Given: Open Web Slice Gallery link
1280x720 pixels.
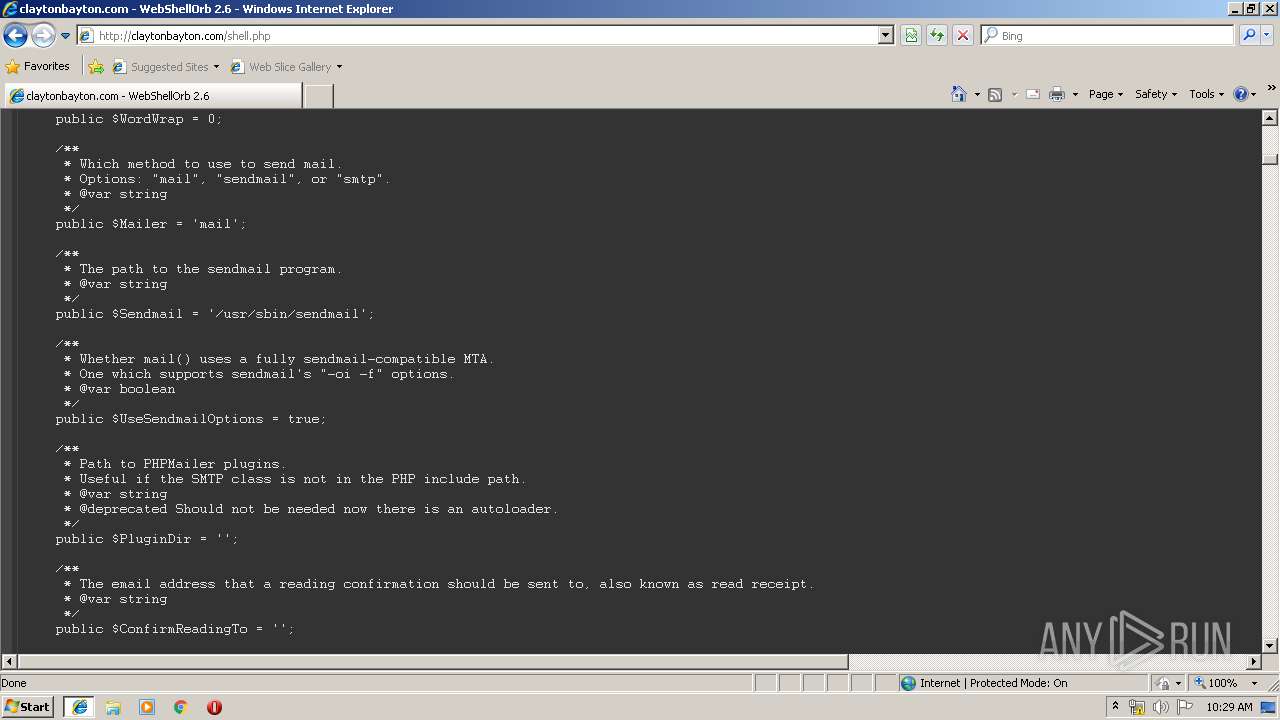Looking at the screenshot, I should pos(281,67).
